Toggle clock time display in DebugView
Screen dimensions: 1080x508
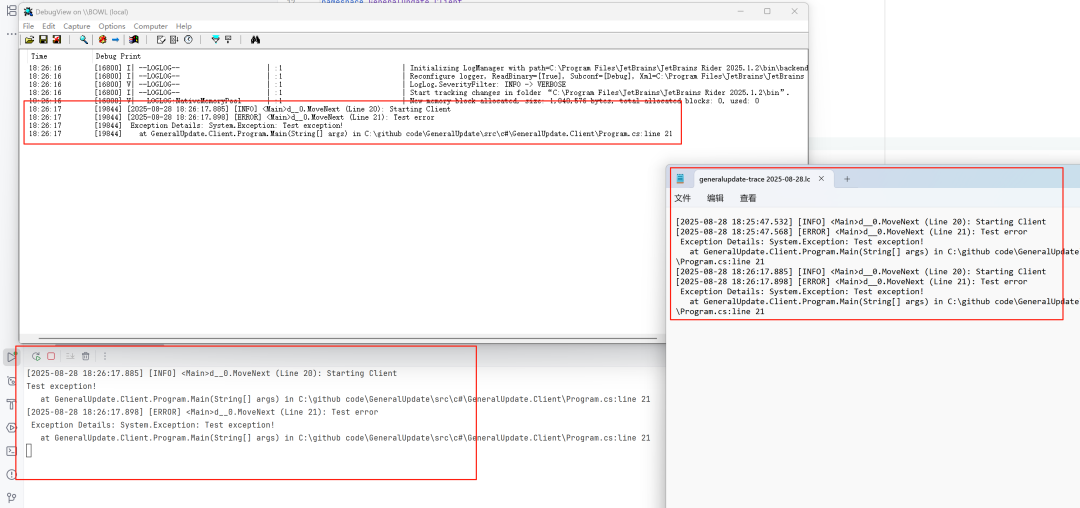coord(188,40)
